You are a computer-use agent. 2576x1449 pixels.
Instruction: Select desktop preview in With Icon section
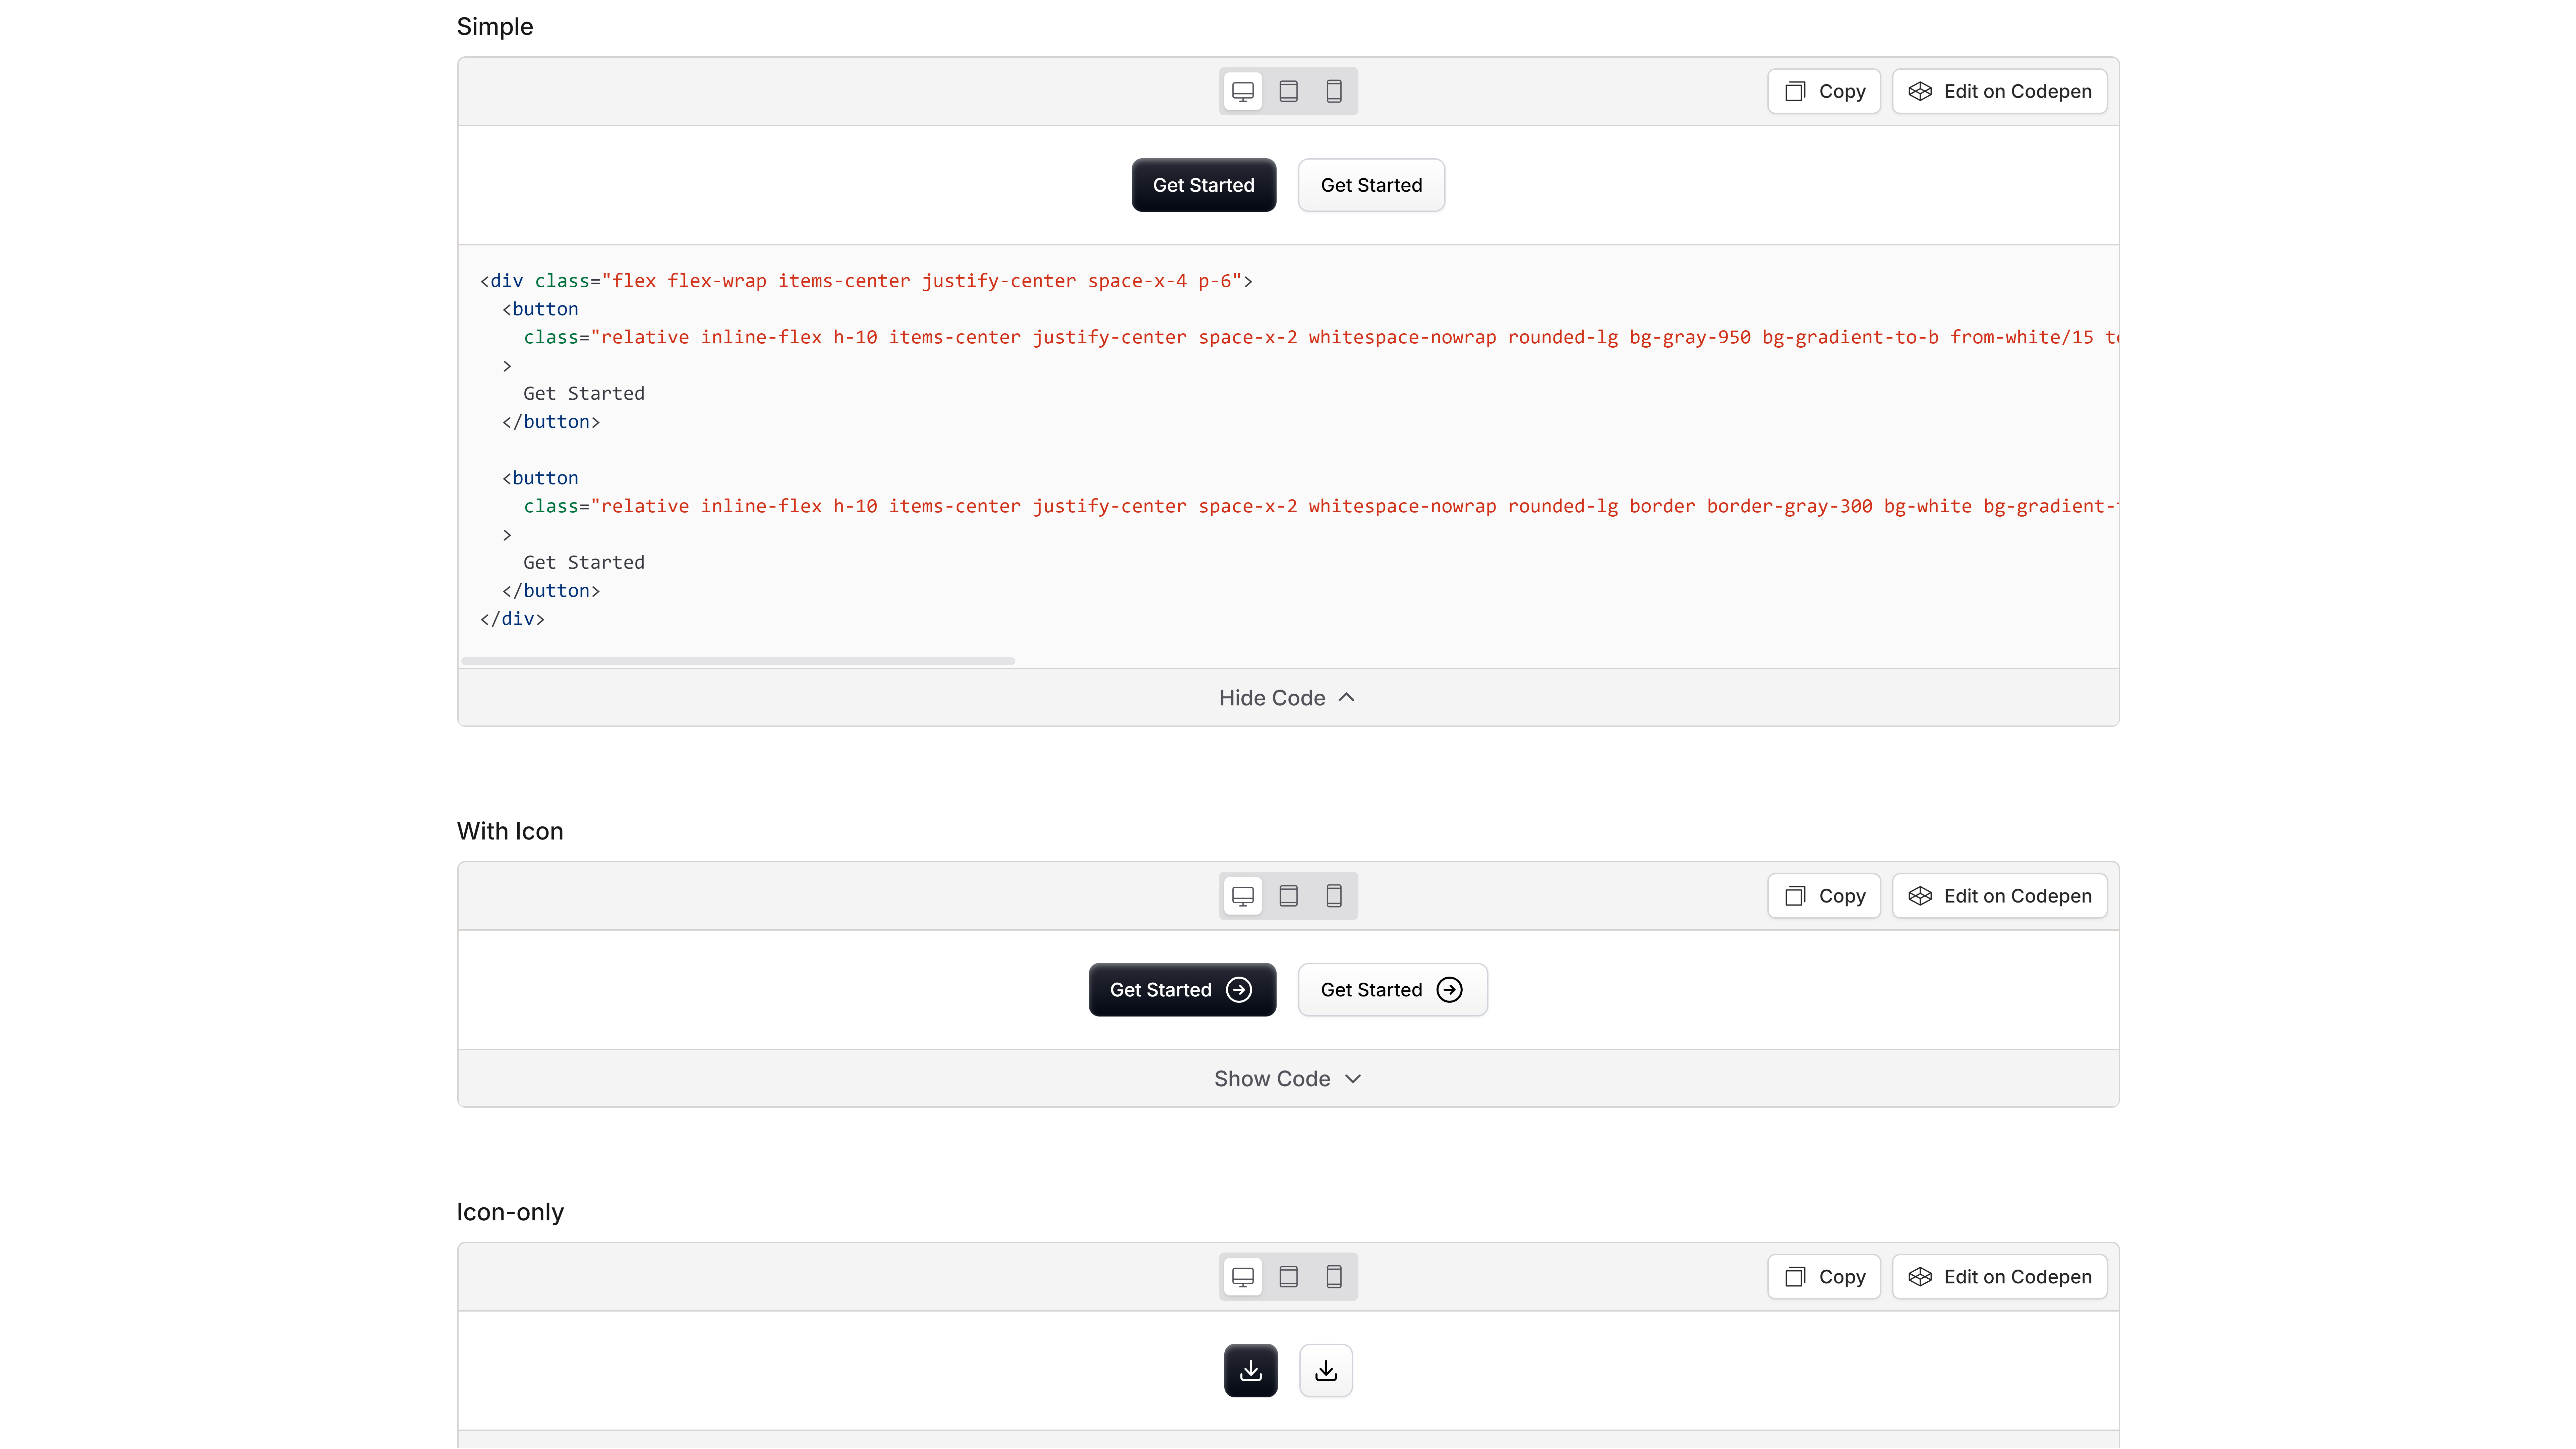1243,896
